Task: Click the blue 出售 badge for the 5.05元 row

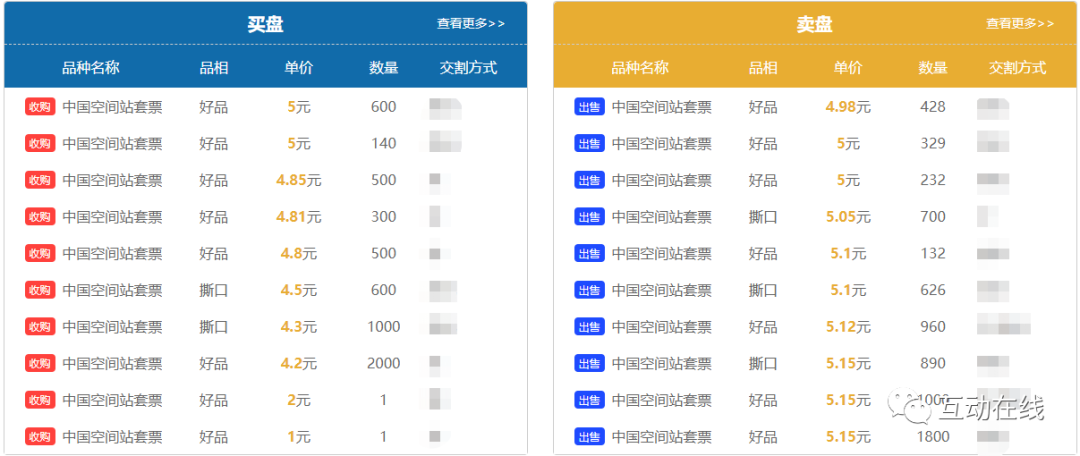Action: click(x=589, y=217)
